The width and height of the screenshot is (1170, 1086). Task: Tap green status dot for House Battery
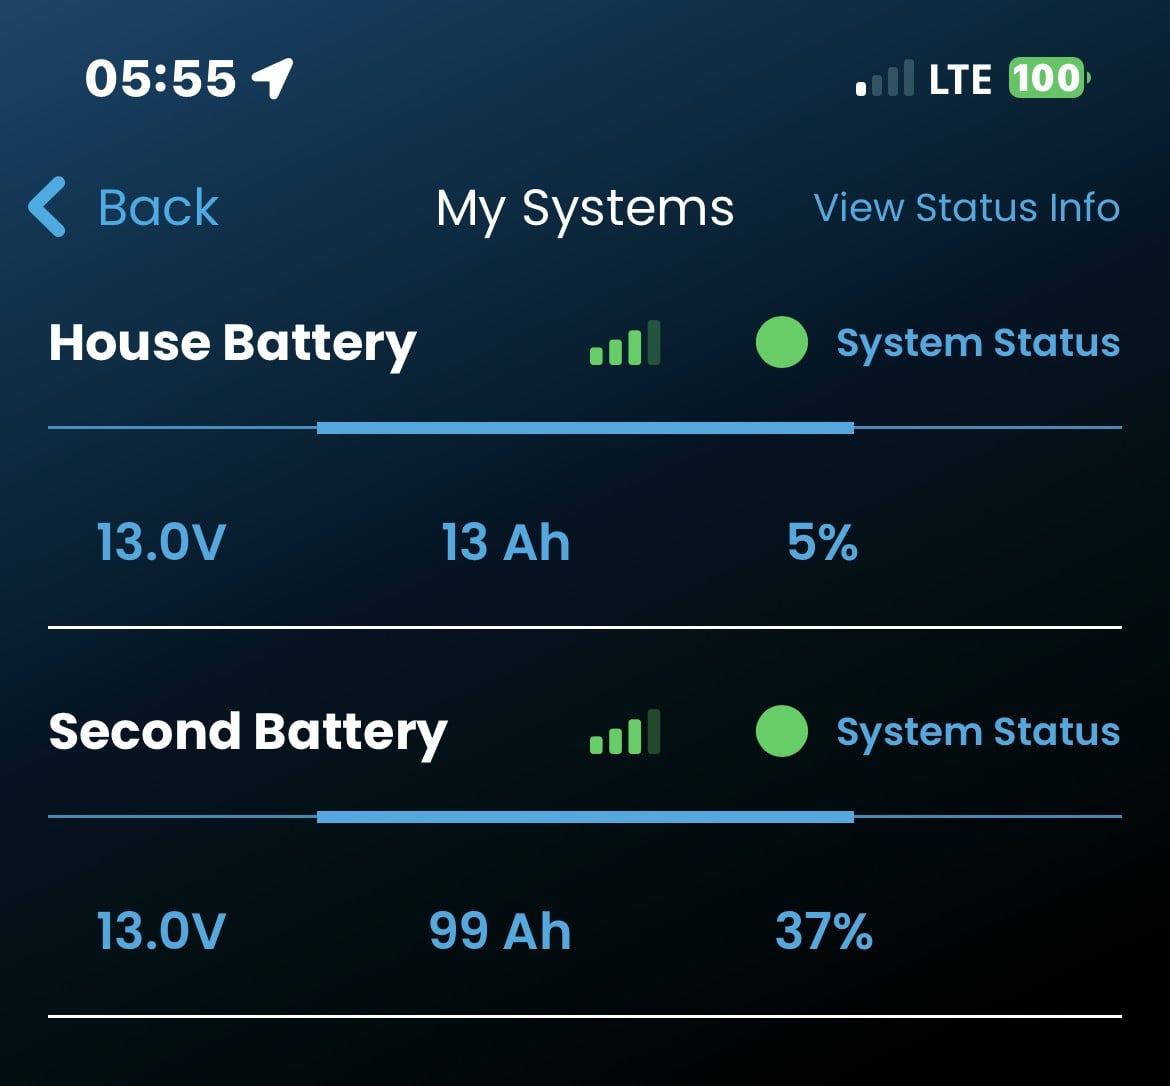781,342
